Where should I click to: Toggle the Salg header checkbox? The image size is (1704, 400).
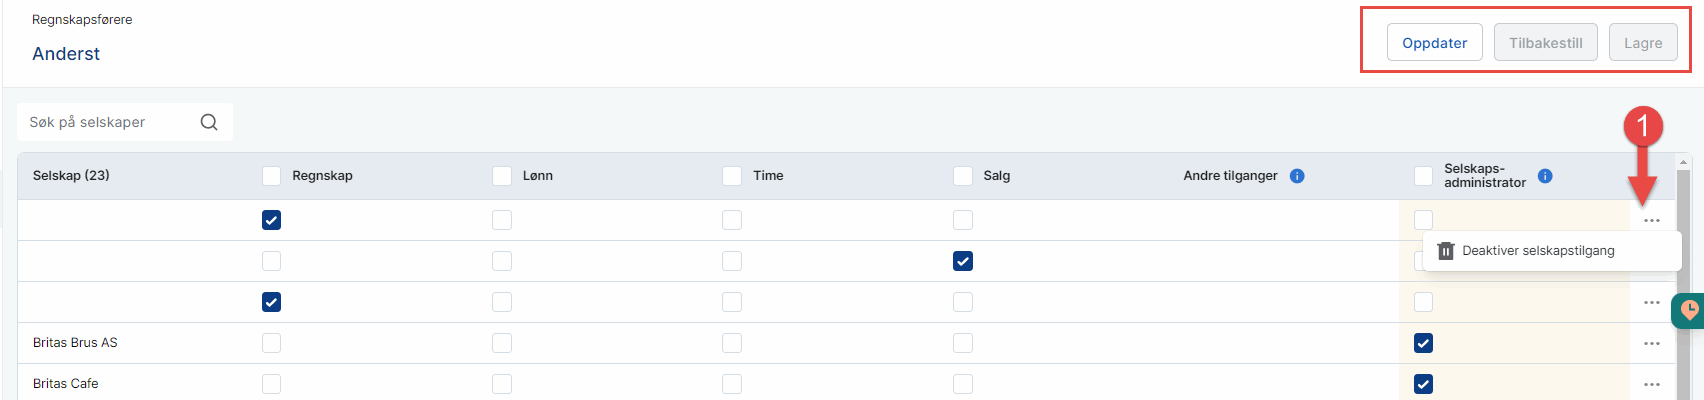pyautogui.click(x=963, y=176)
